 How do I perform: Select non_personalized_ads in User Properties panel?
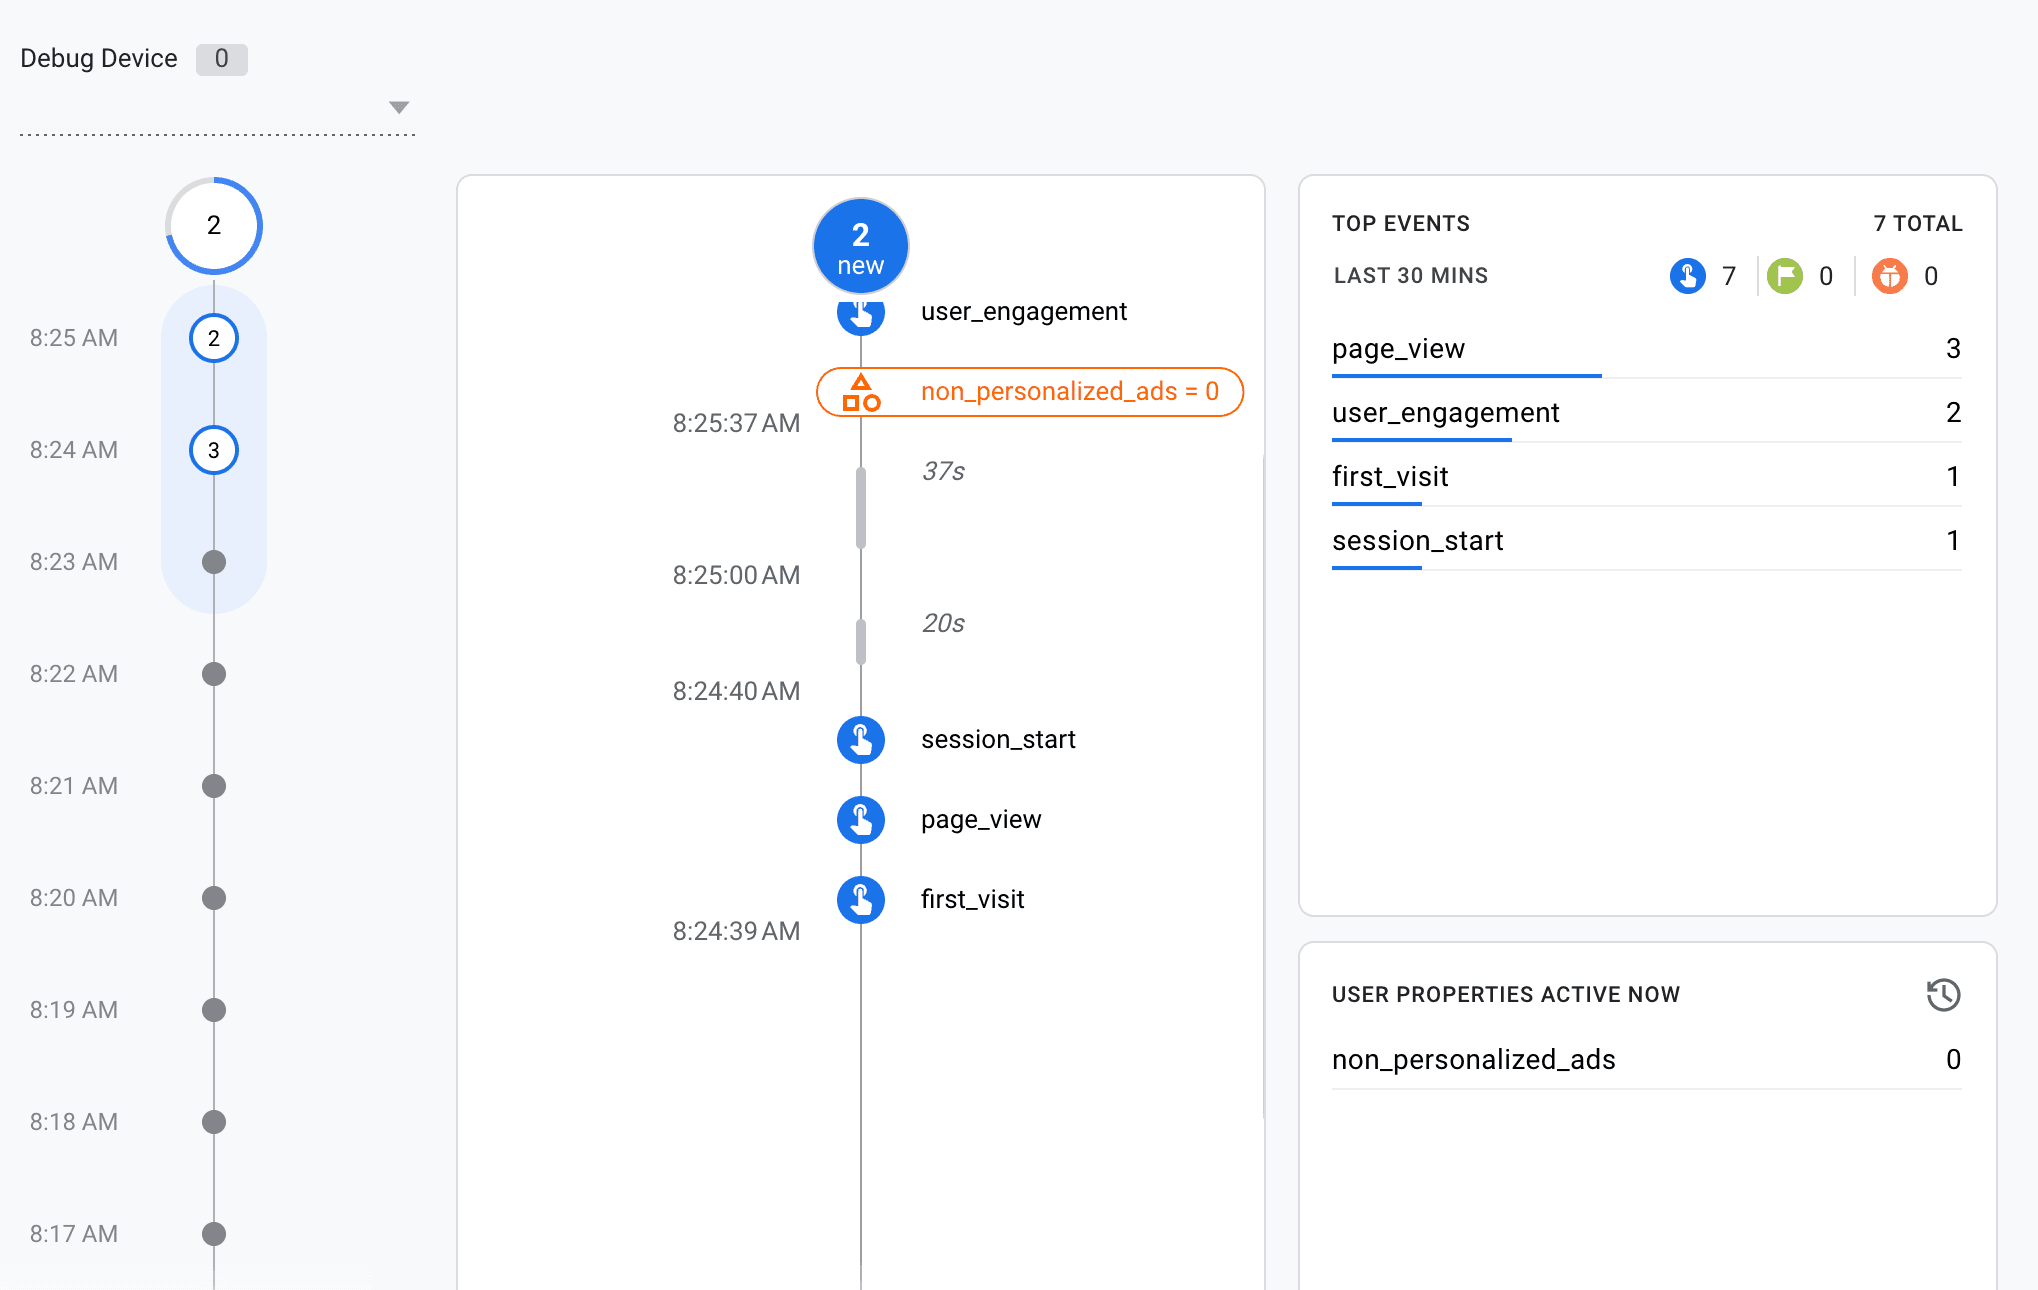click(1473, 1060)
